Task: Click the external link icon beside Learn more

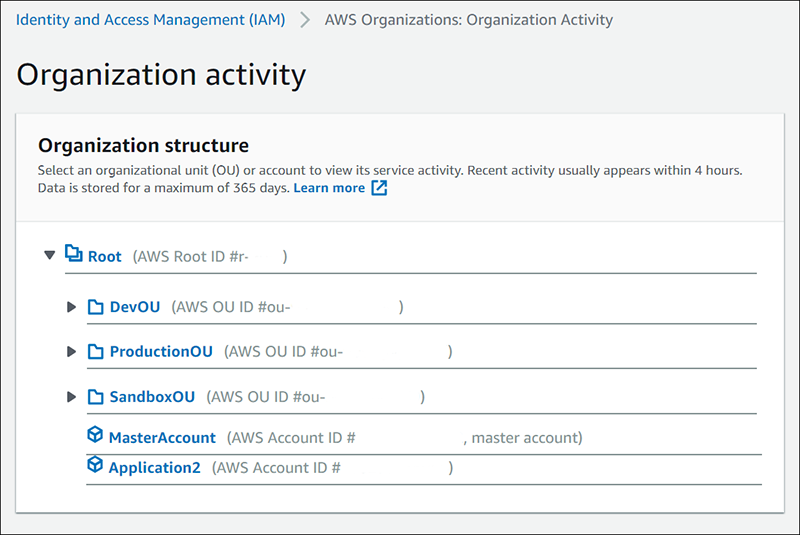Action: (x=379, y=188)
